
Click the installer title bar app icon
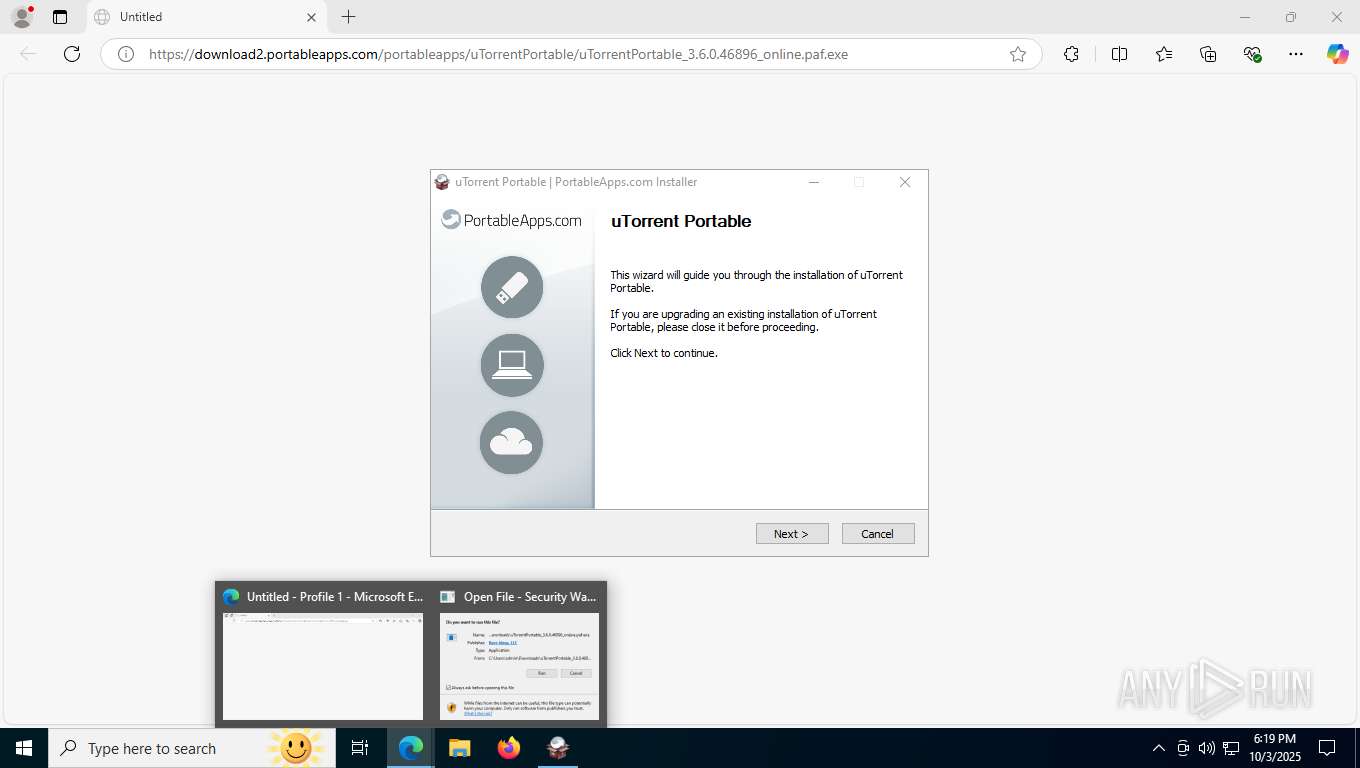442,182
